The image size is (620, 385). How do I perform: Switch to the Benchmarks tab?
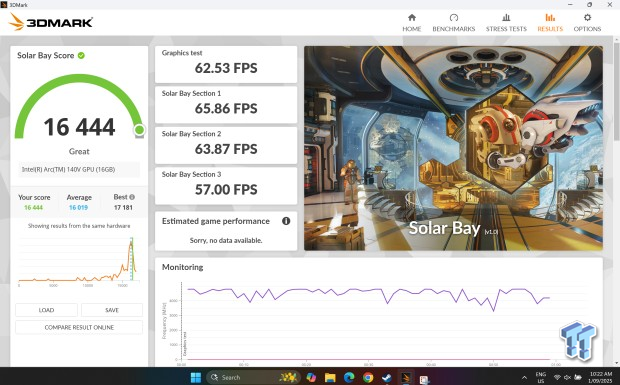454,23
